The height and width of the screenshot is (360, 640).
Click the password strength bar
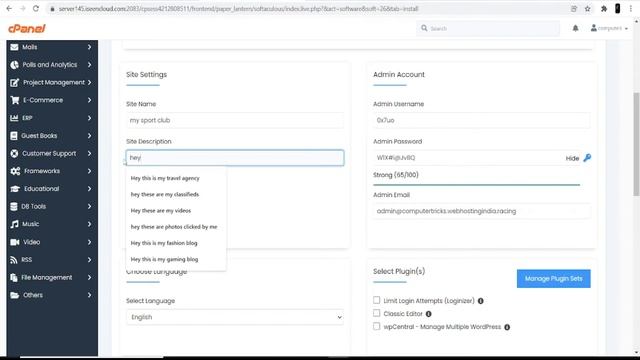pos(476,185)
